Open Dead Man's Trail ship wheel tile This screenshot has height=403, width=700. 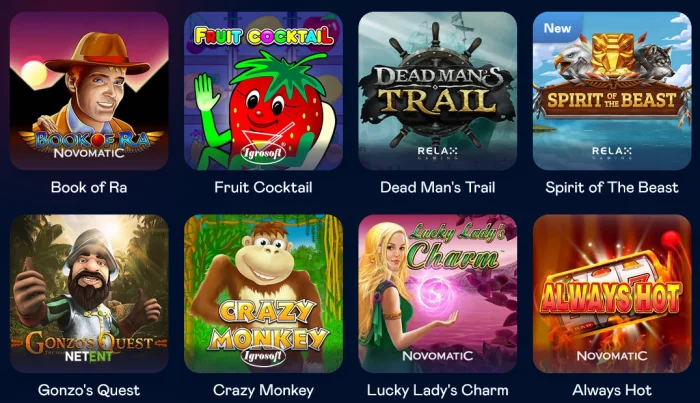[438, 91]
